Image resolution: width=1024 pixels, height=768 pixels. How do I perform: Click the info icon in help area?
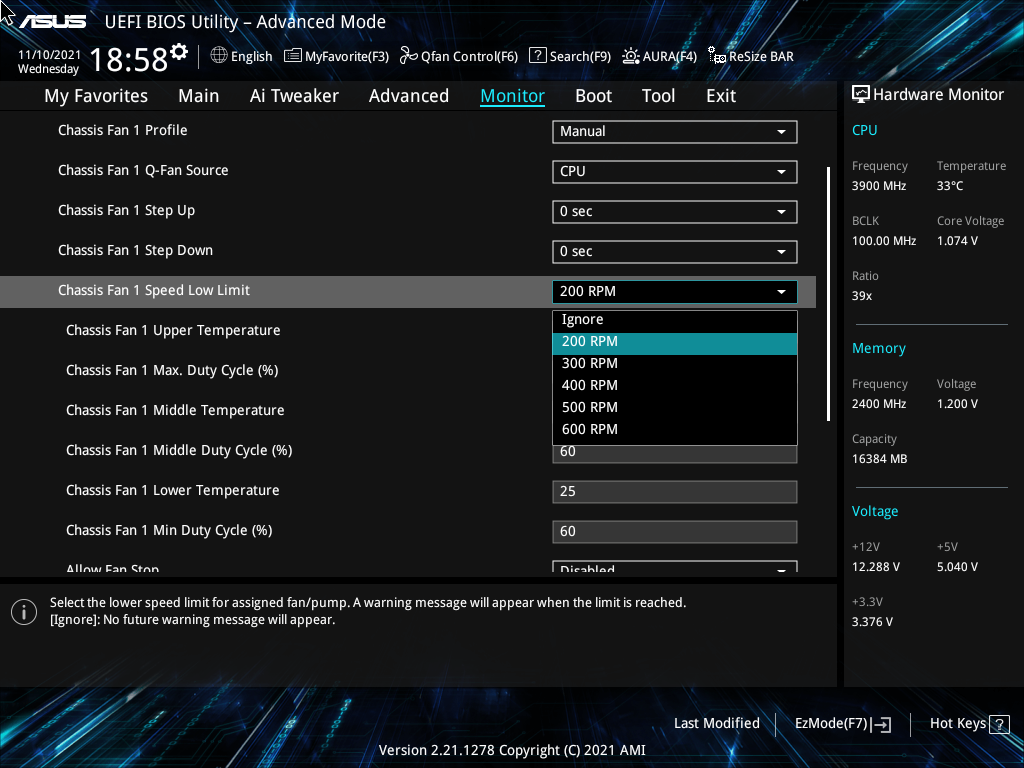24,612
